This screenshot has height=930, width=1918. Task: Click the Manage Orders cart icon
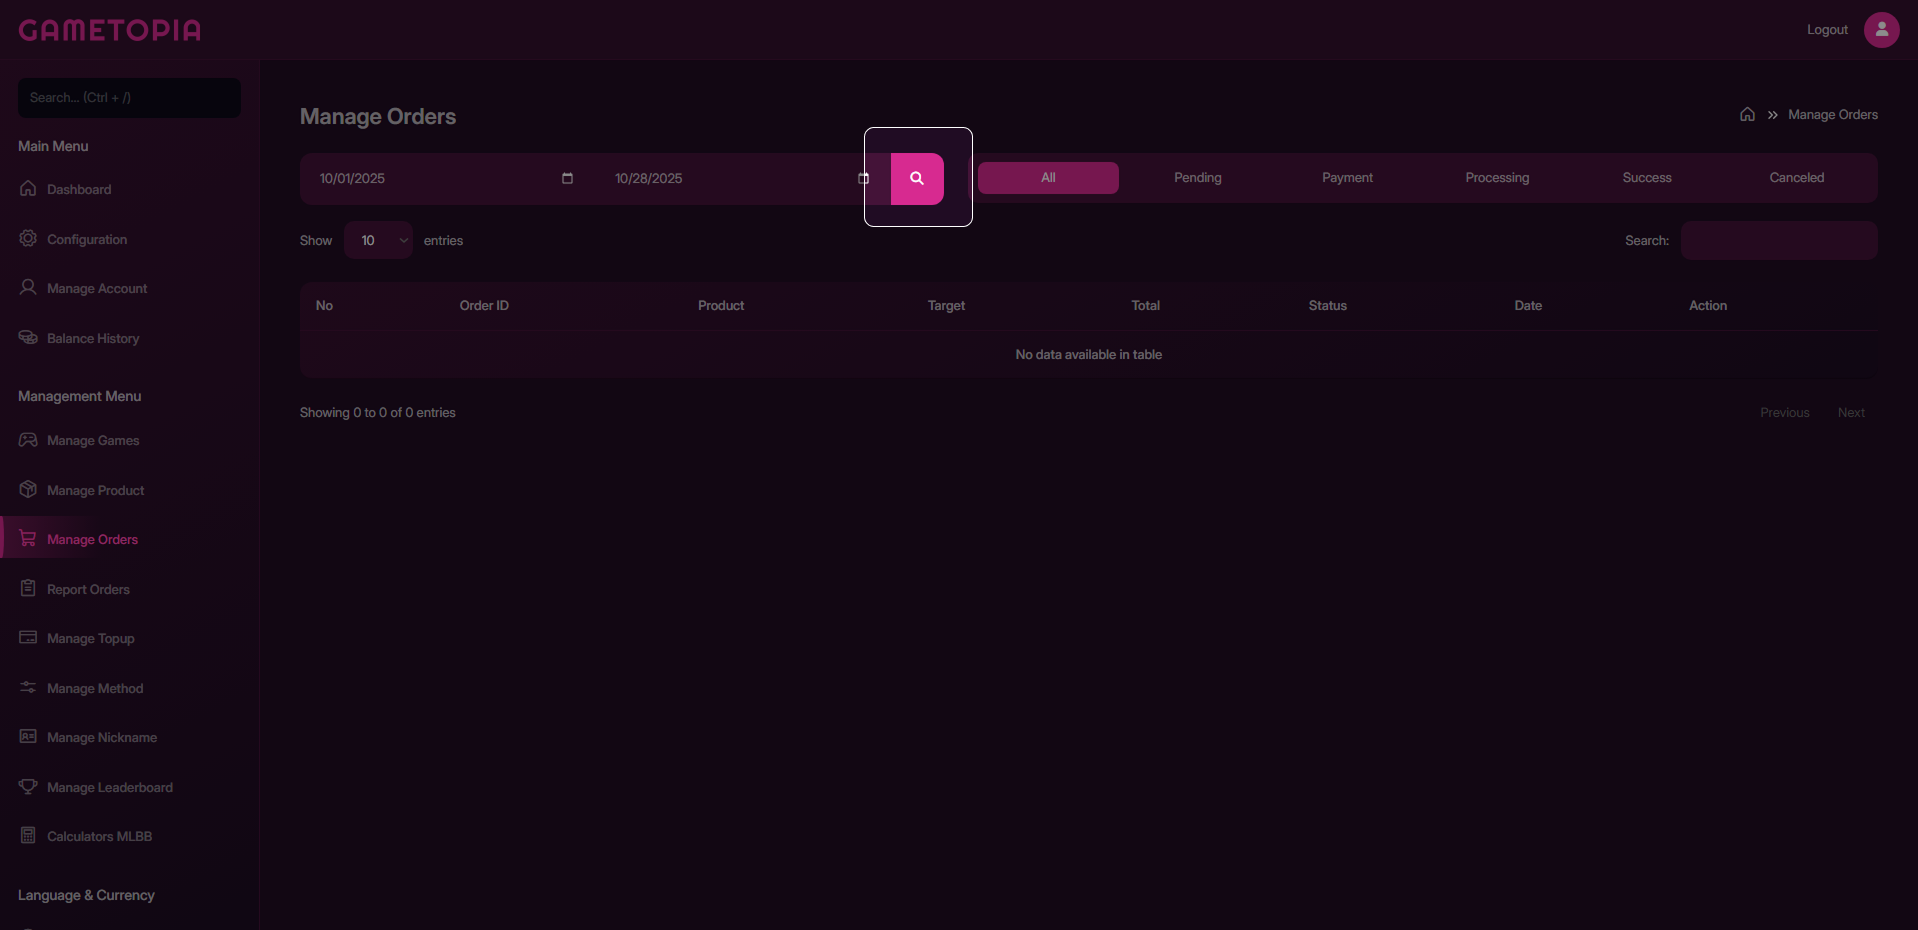click(28, 538)
